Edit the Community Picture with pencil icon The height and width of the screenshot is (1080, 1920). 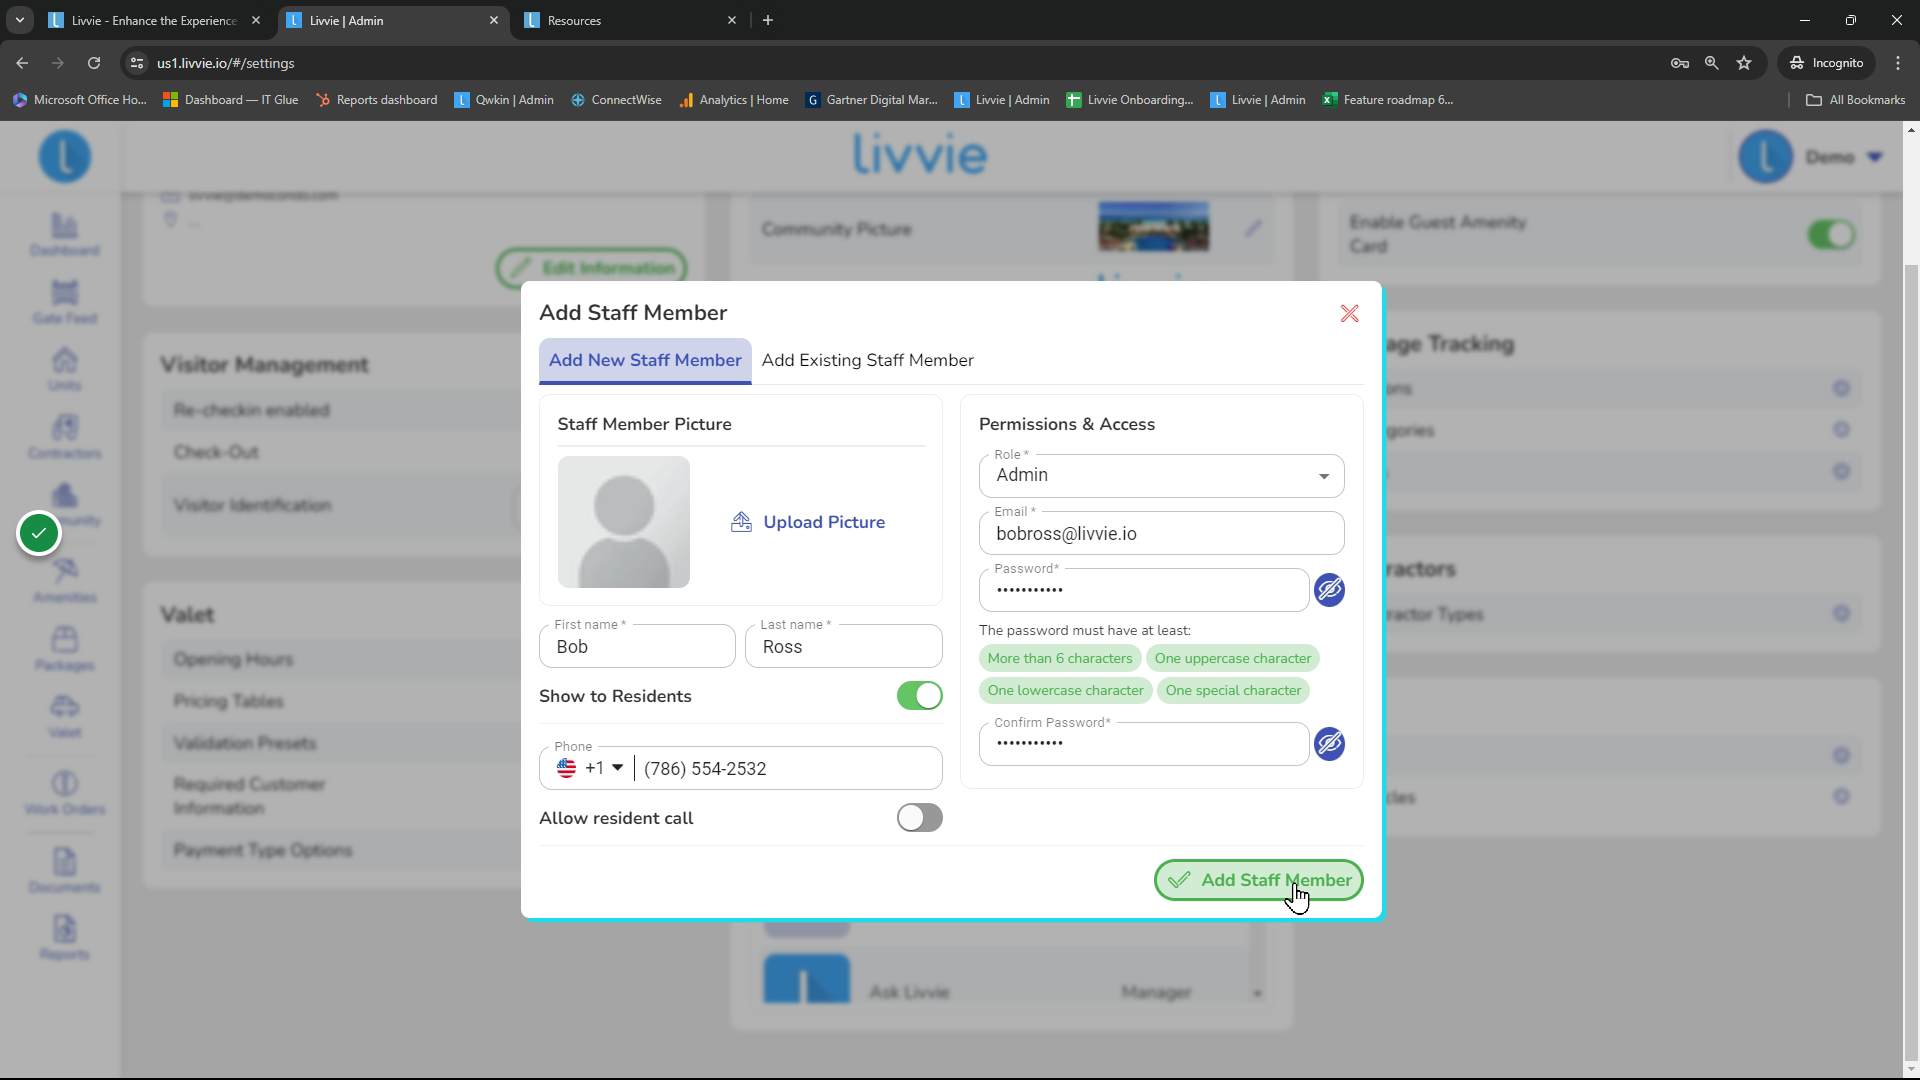point(1253,229)
